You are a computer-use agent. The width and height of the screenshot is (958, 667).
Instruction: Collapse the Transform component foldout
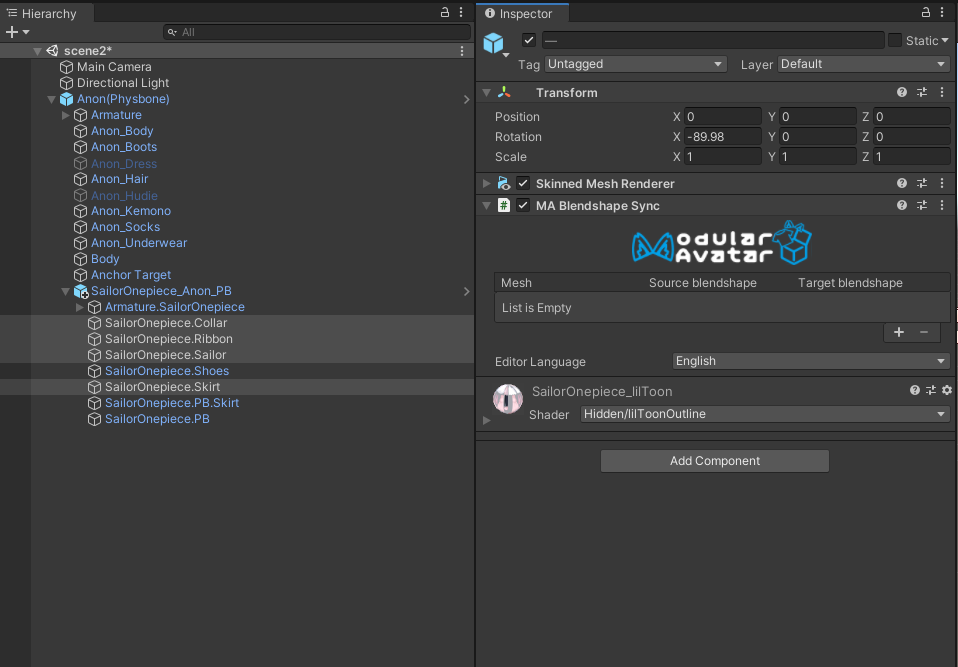click(486, 93)
